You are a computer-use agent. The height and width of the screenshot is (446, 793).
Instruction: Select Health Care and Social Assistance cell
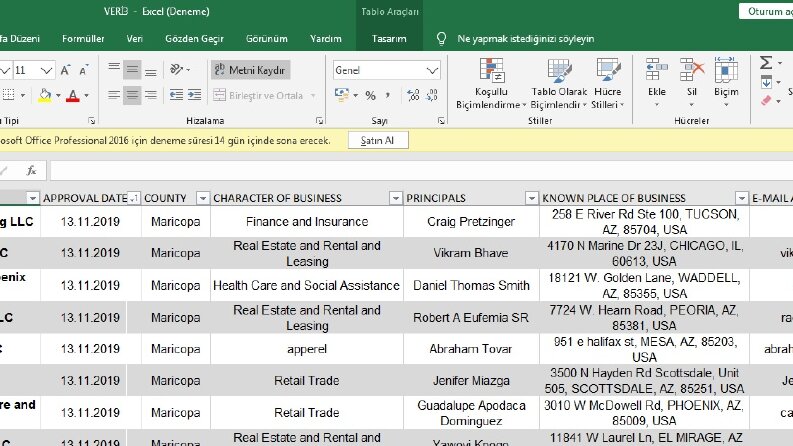pos(307,285)
